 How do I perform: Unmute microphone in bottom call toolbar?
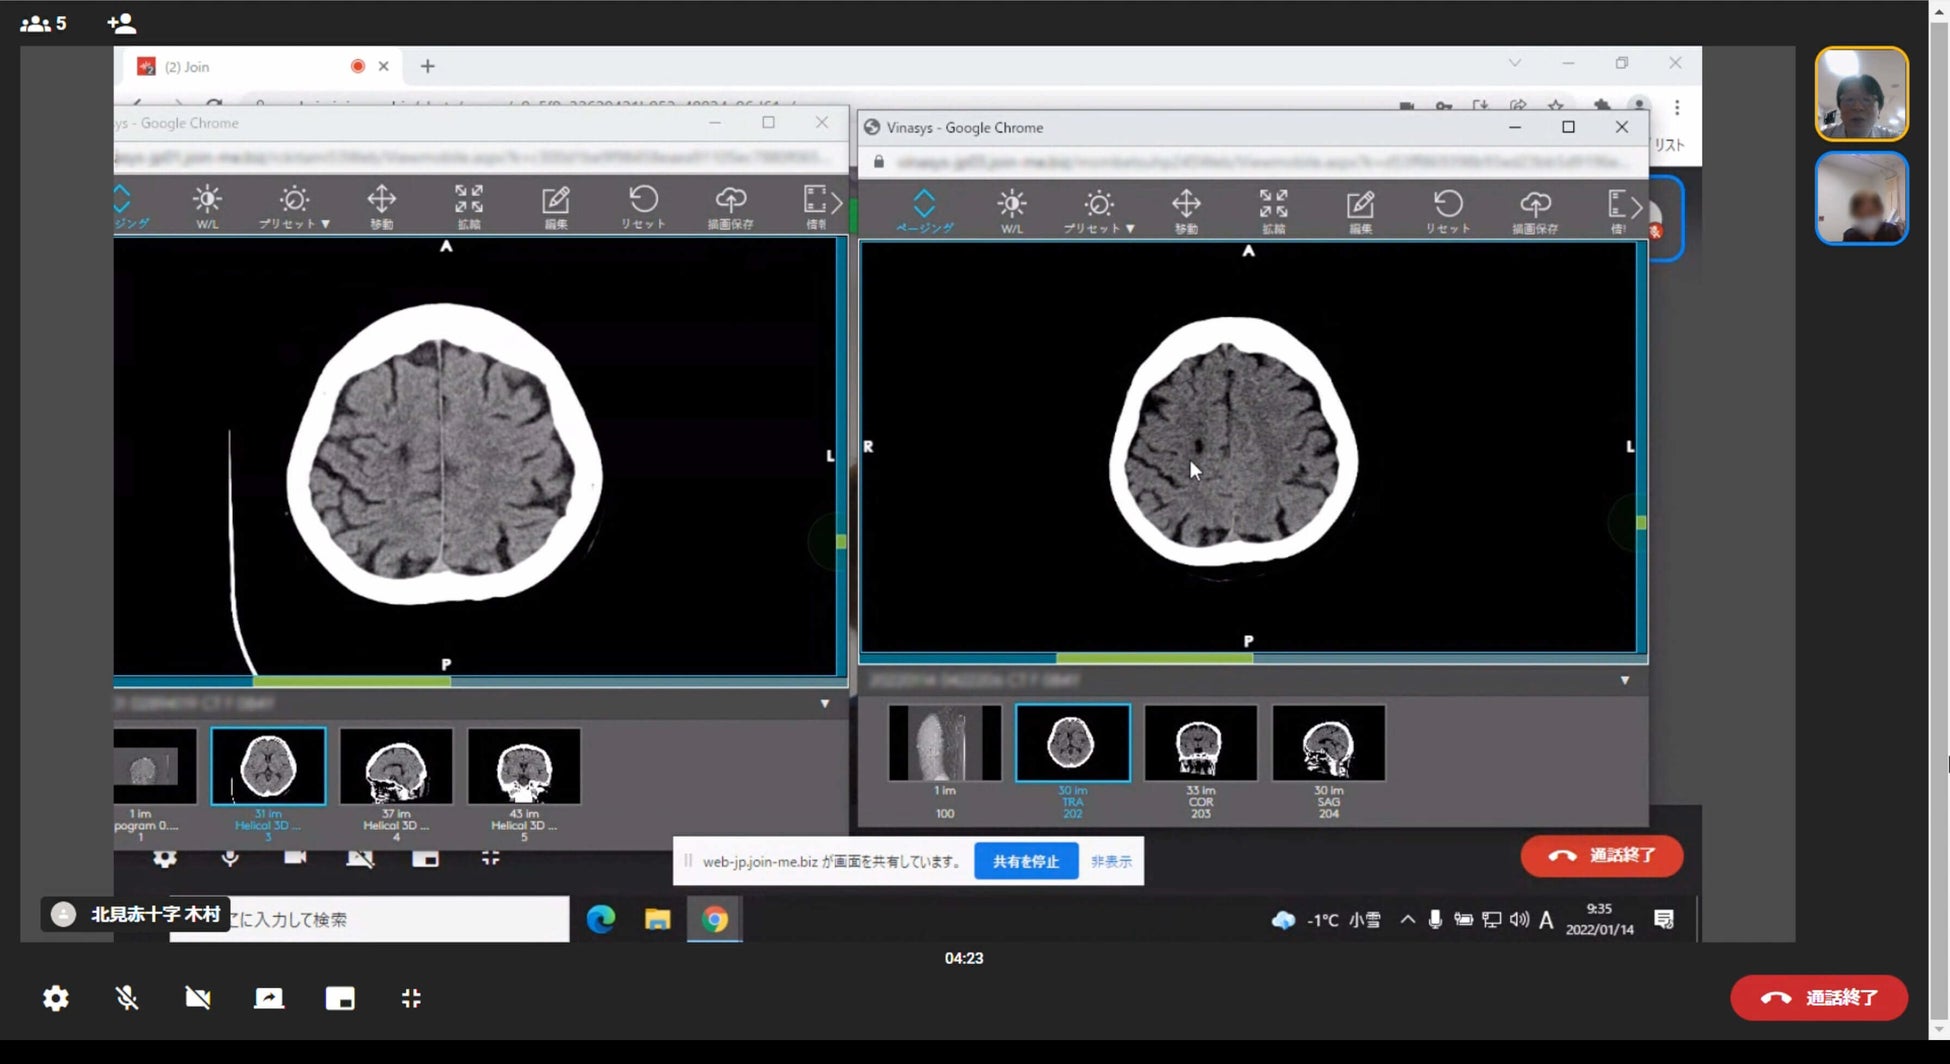point(126,998)
